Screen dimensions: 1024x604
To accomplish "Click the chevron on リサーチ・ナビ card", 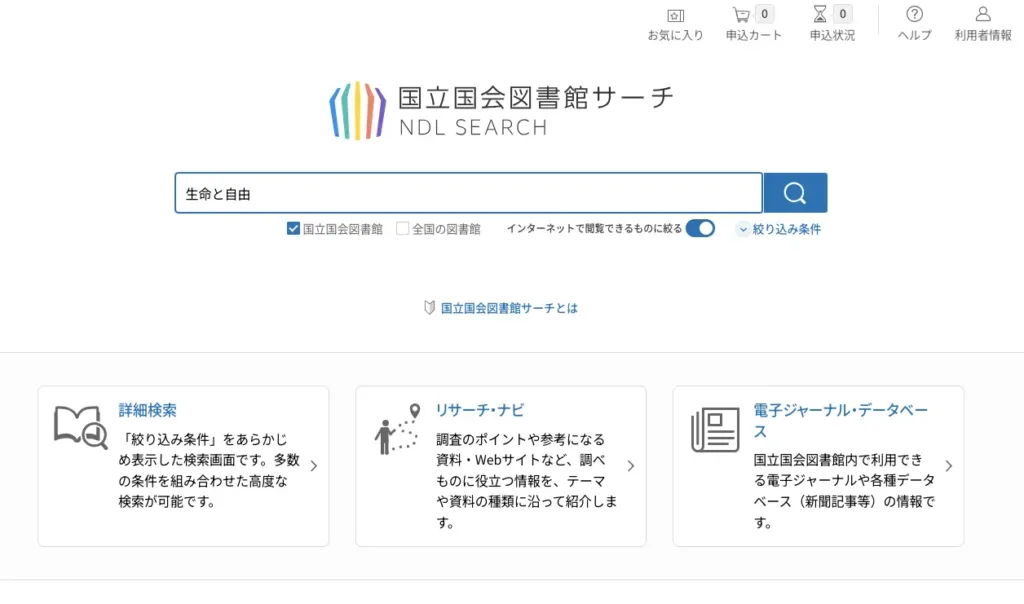I will [x=631, y=466].
